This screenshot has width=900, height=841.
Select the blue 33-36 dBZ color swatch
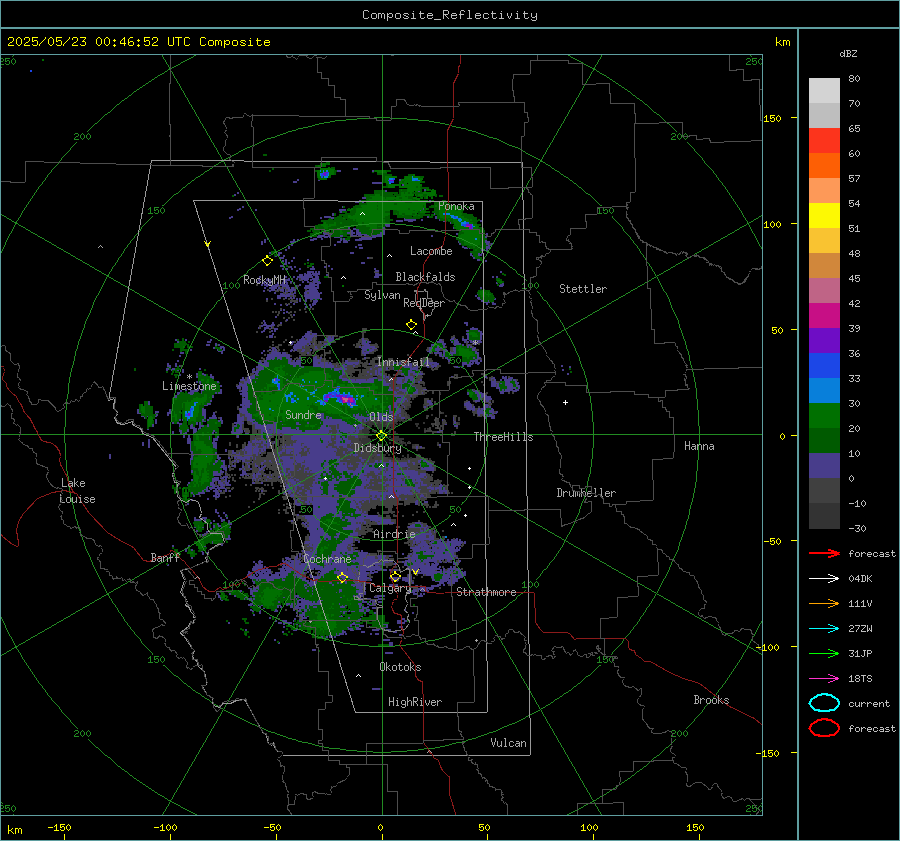(x=824, y=366)
